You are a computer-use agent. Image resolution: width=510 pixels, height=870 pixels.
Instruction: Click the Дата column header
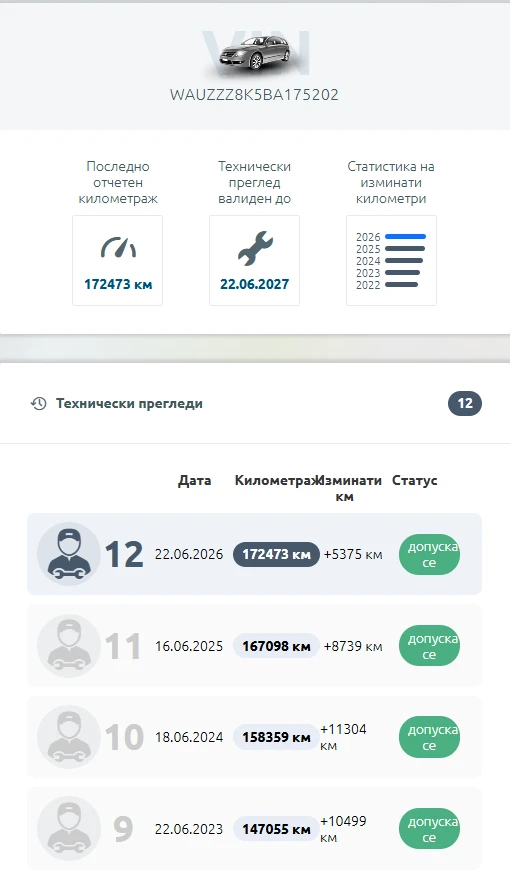(x=194, y=480)
